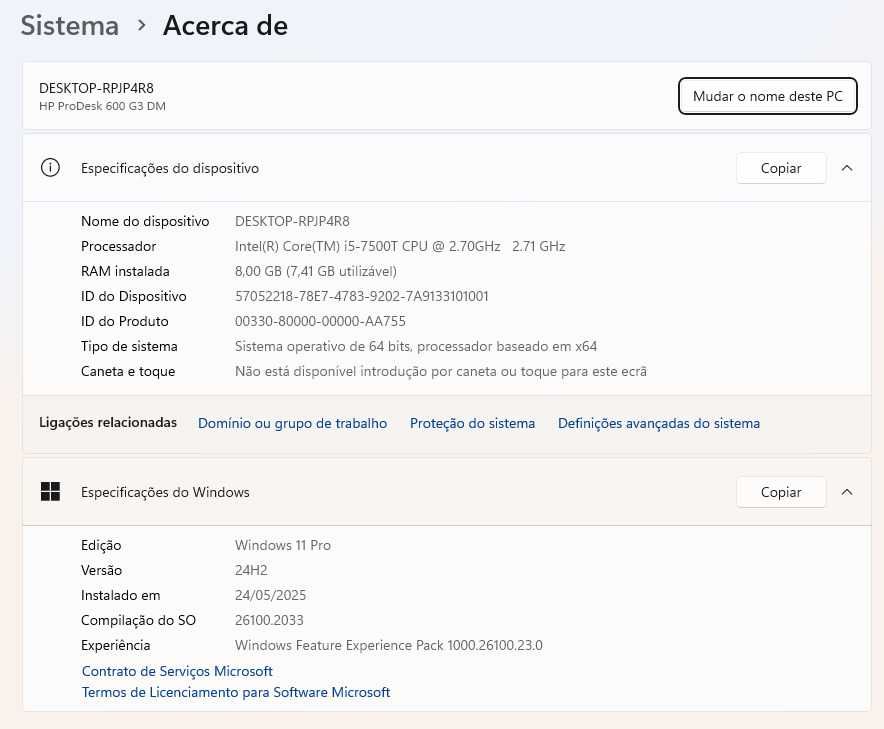
Task: Click the Instalado em label
Action: pyautogui.click(x=121, y=595)
